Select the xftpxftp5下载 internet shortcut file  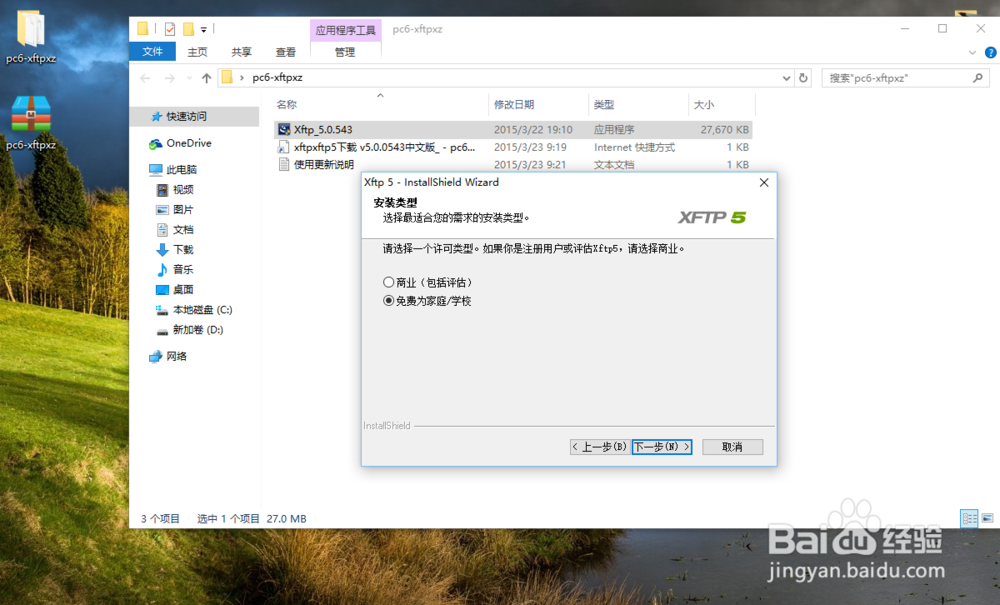513,147
